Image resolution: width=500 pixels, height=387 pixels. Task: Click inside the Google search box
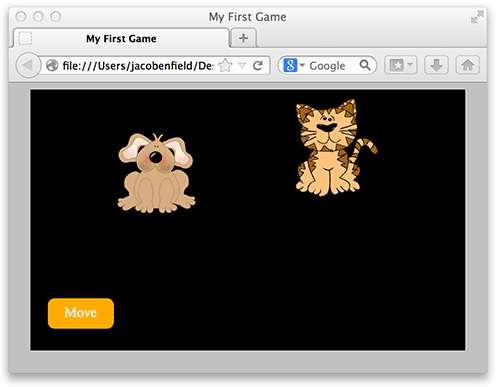tap(327, 65)
